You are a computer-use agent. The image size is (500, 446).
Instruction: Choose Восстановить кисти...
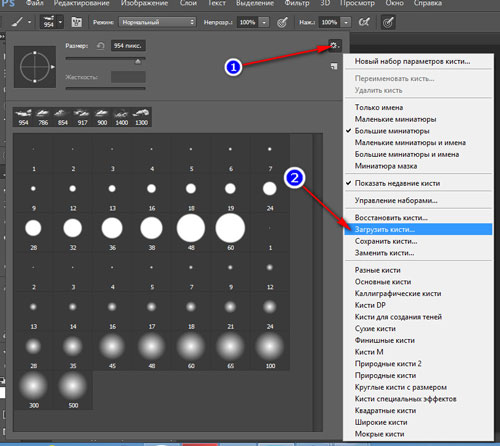pos(418,218)
